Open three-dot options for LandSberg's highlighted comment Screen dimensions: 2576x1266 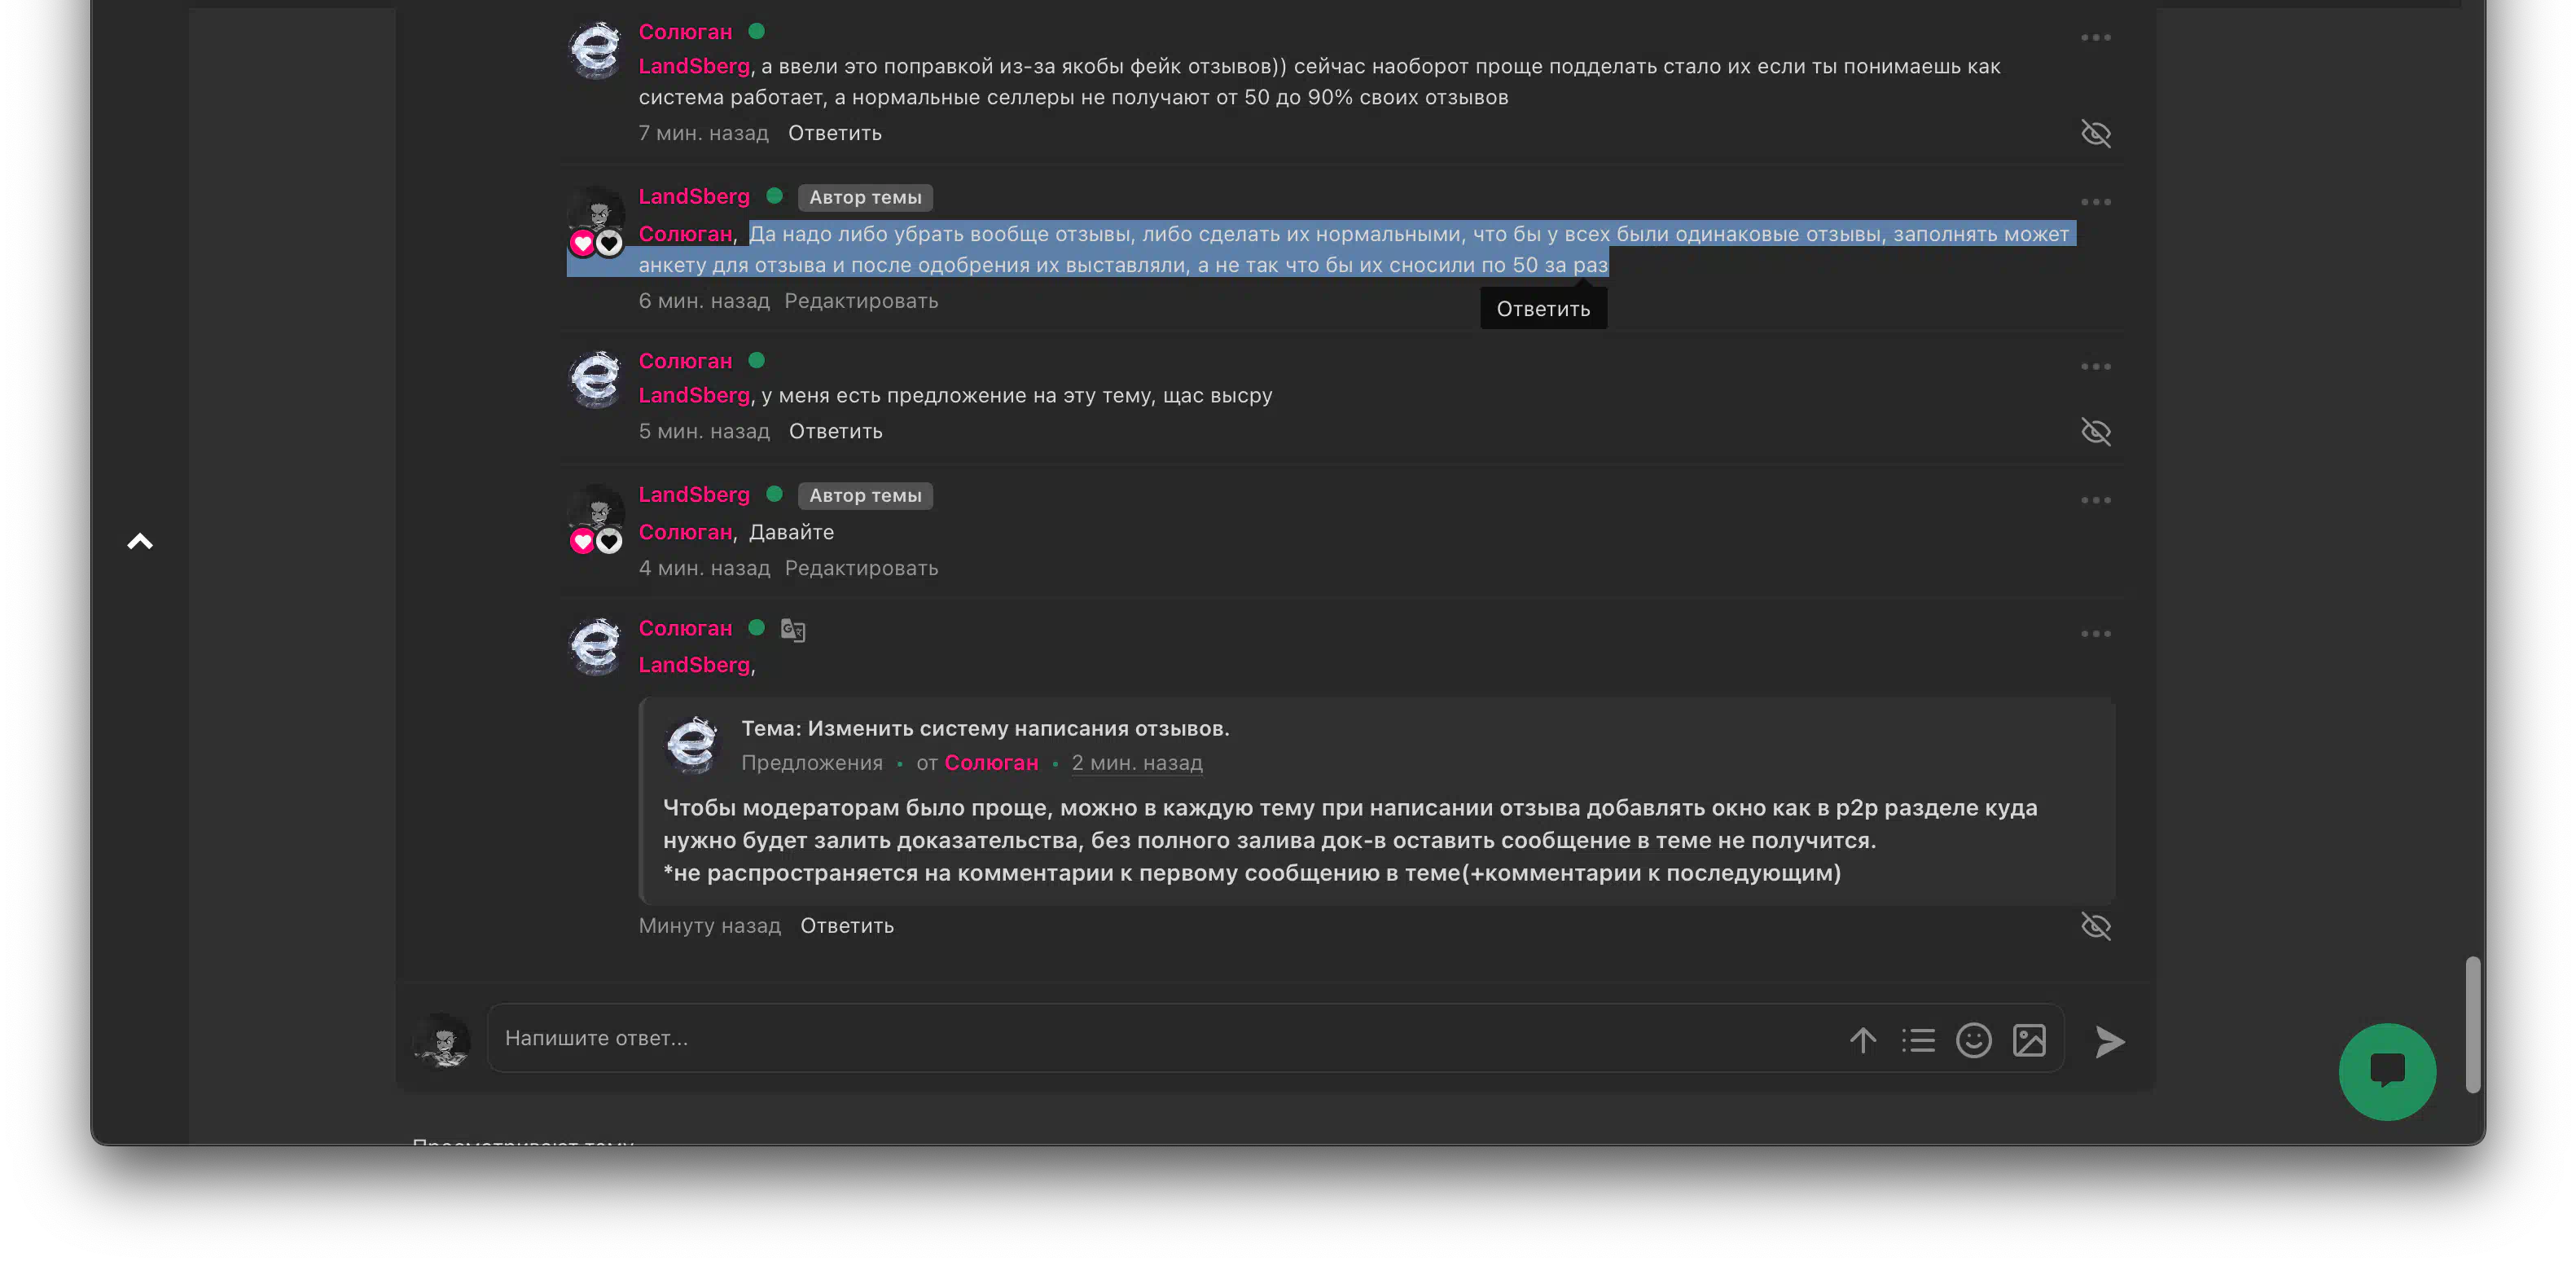coord(2095,202)
